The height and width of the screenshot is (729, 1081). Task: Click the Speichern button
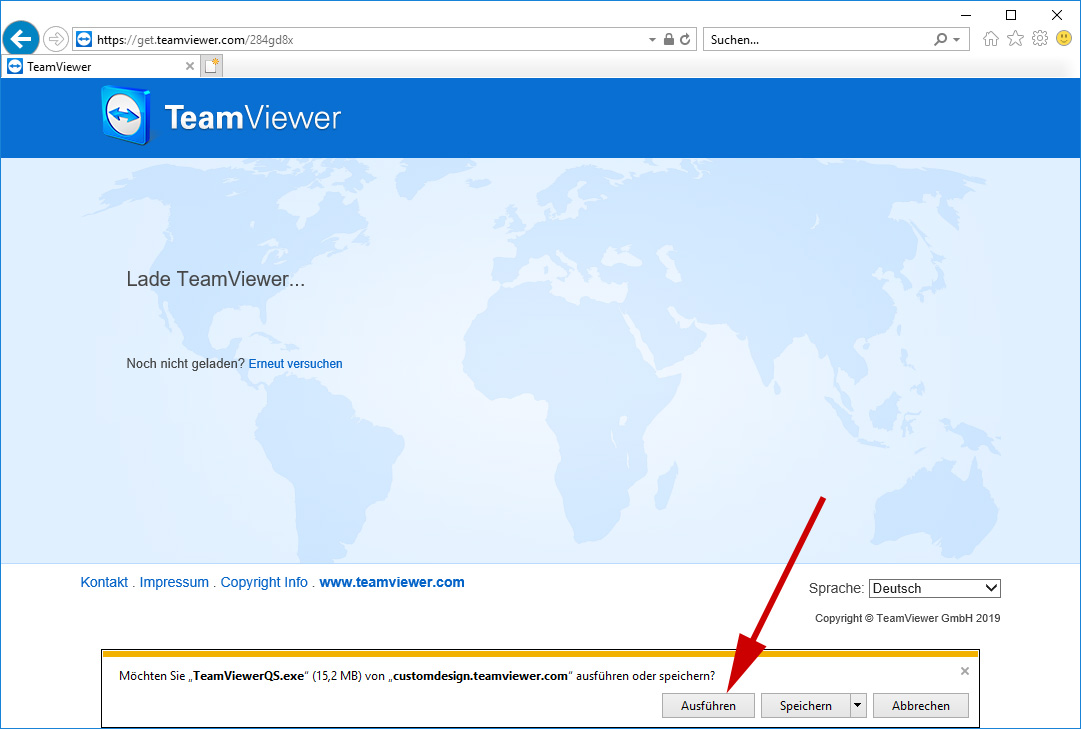(805, 706)
